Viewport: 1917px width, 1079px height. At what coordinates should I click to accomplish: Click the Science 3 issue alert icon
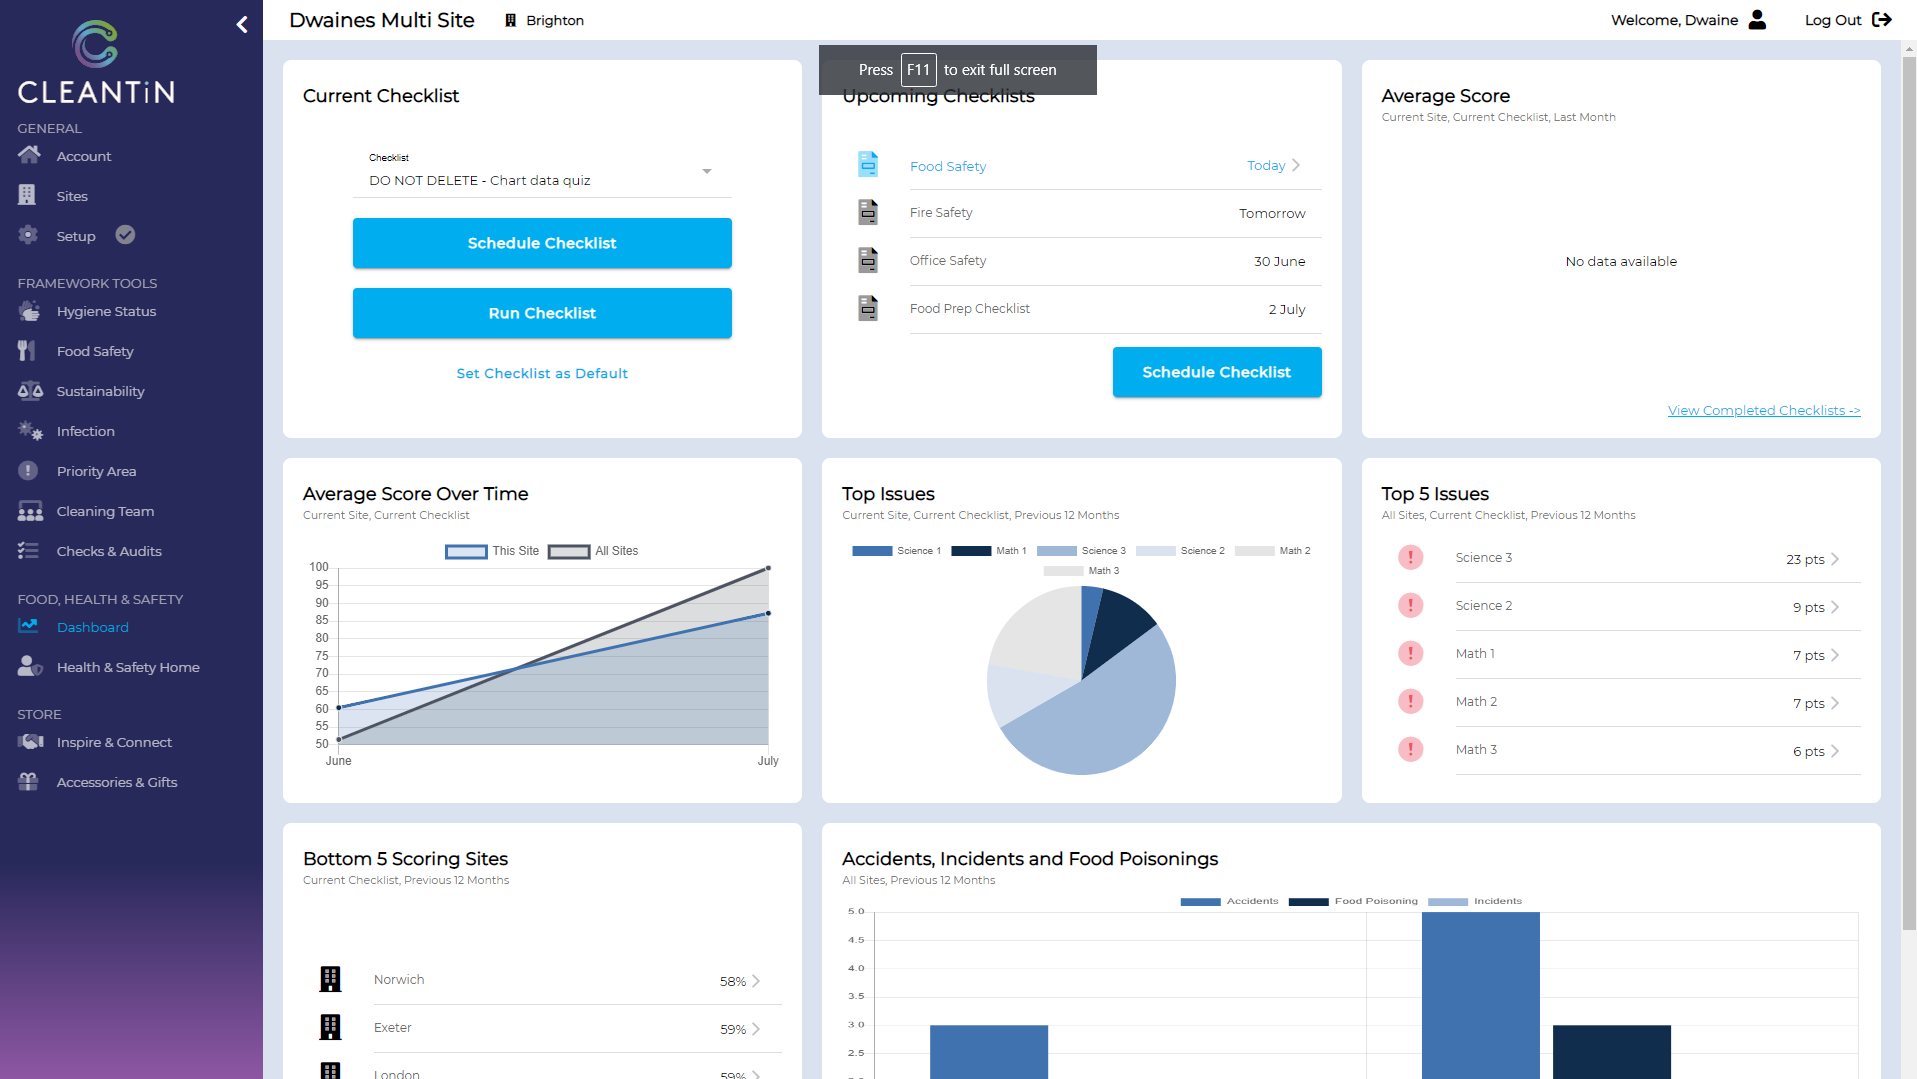pos(1410,557)
